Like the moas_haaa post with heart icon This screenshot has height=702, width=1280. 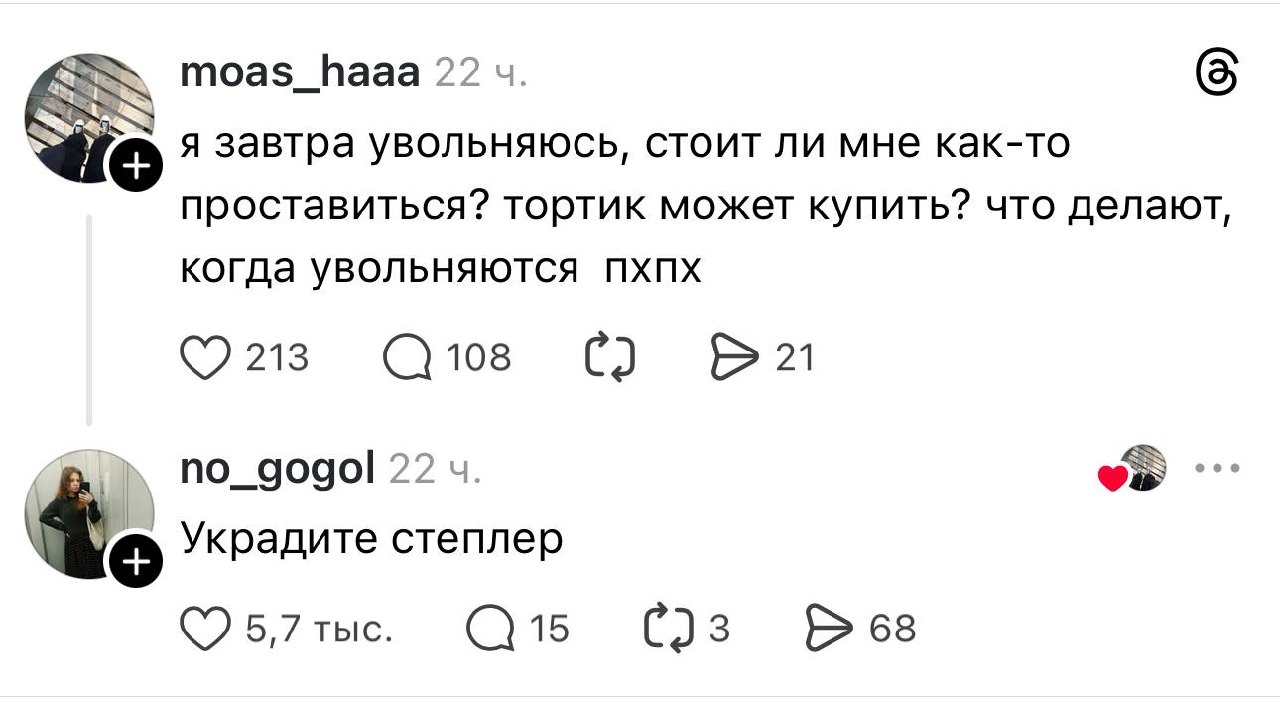(203, 358)
